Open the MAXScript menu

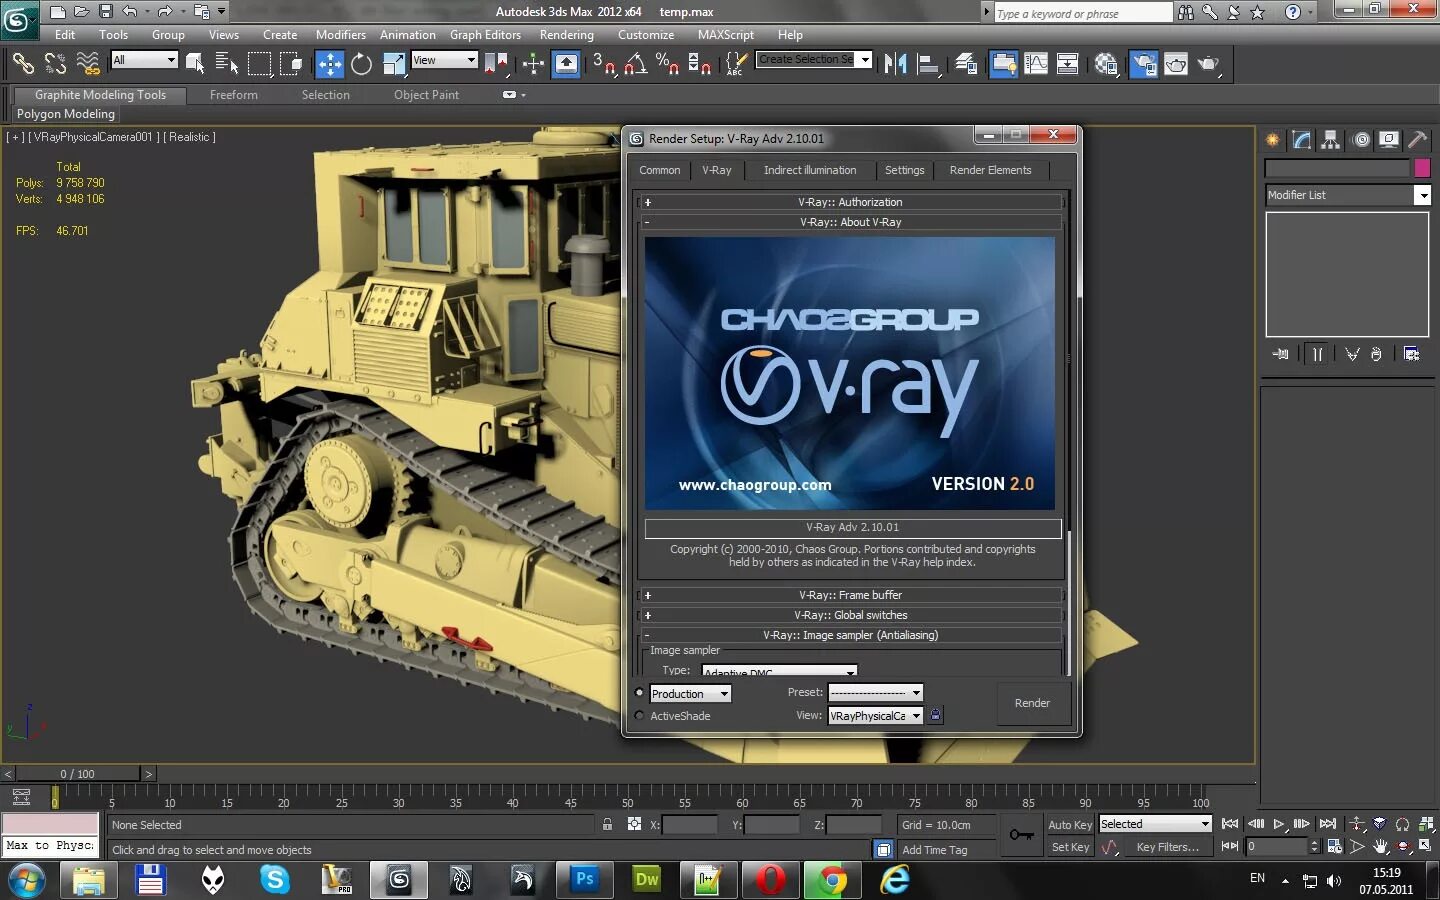point(726,35)
